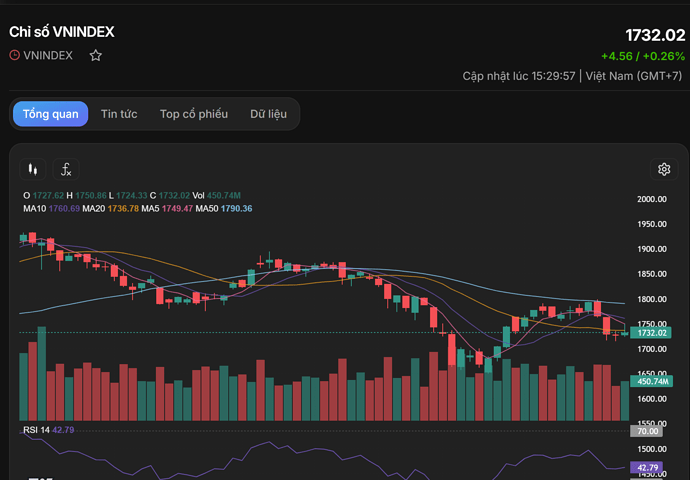
Task: Click the 1950.00 price axis label
Action: point(652,224)
